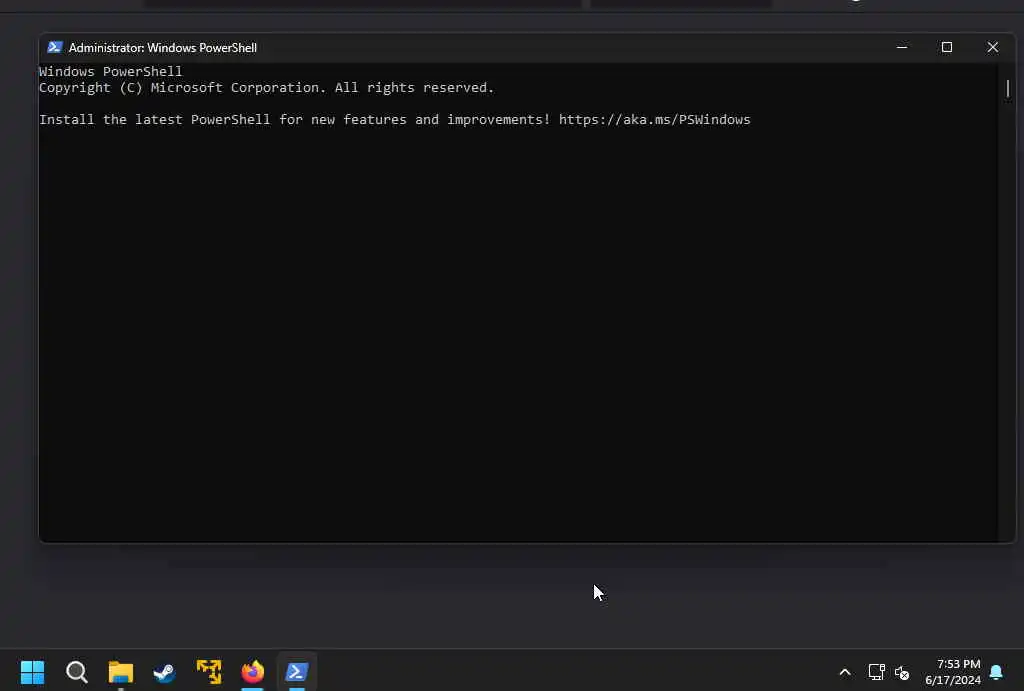Click the https://aka.ms/PSWindows link text

click(x=654, y=120)
